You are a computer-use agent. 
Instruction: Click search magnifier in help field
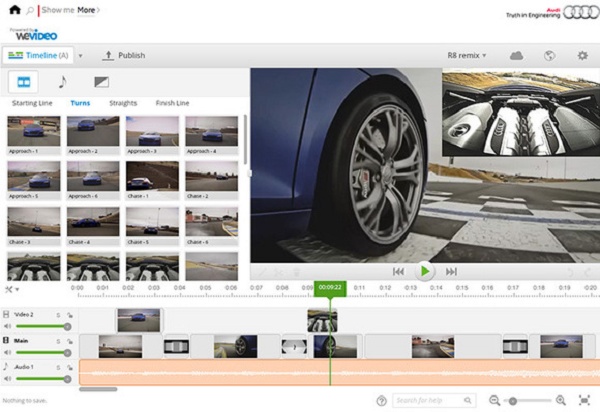468,400
